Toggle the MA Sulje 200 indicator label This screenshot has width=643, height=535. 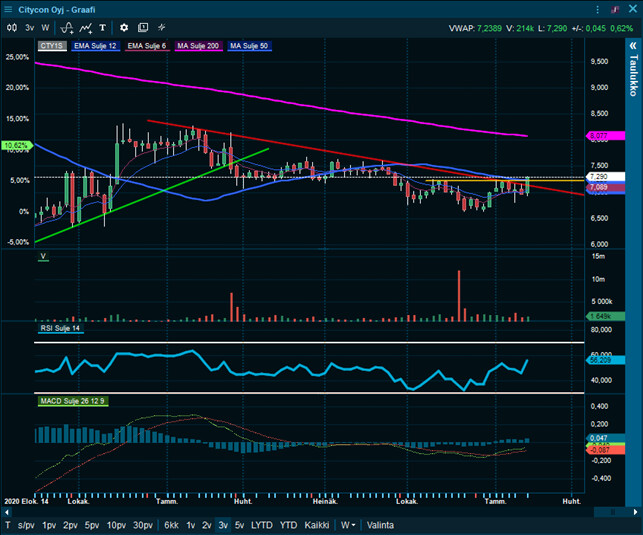click(200, 46)
